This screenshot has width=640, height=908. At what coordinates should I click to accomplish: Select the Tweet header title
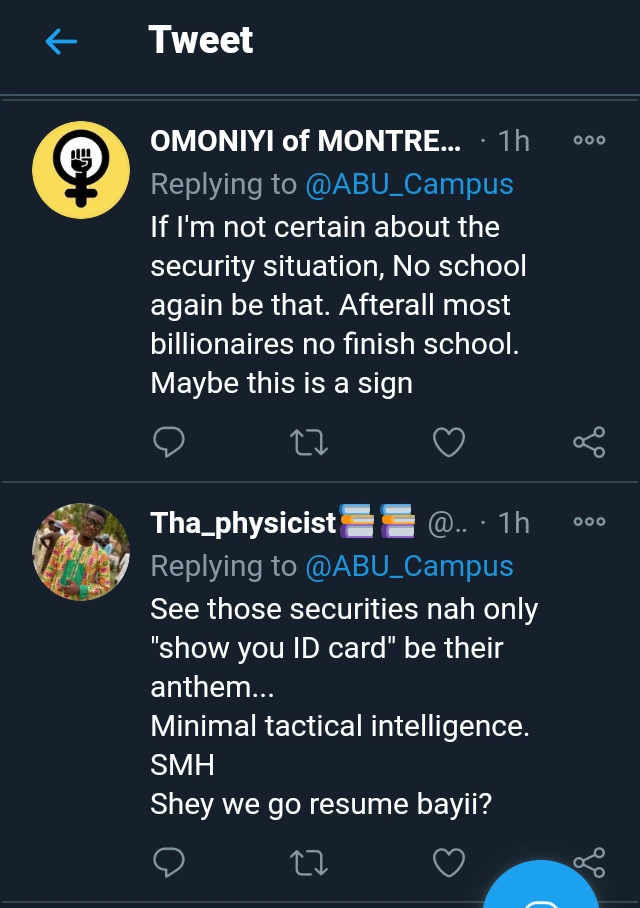201,40
